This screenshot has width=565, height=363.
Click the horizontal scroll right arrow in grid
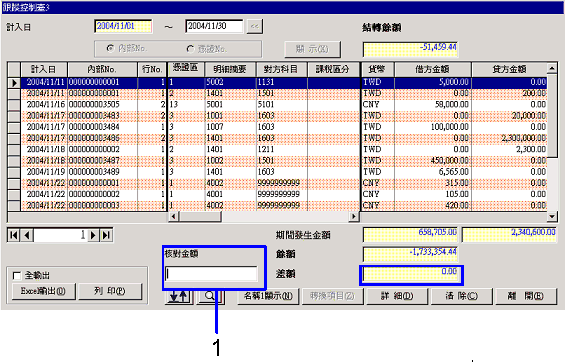tap(354, 216)
